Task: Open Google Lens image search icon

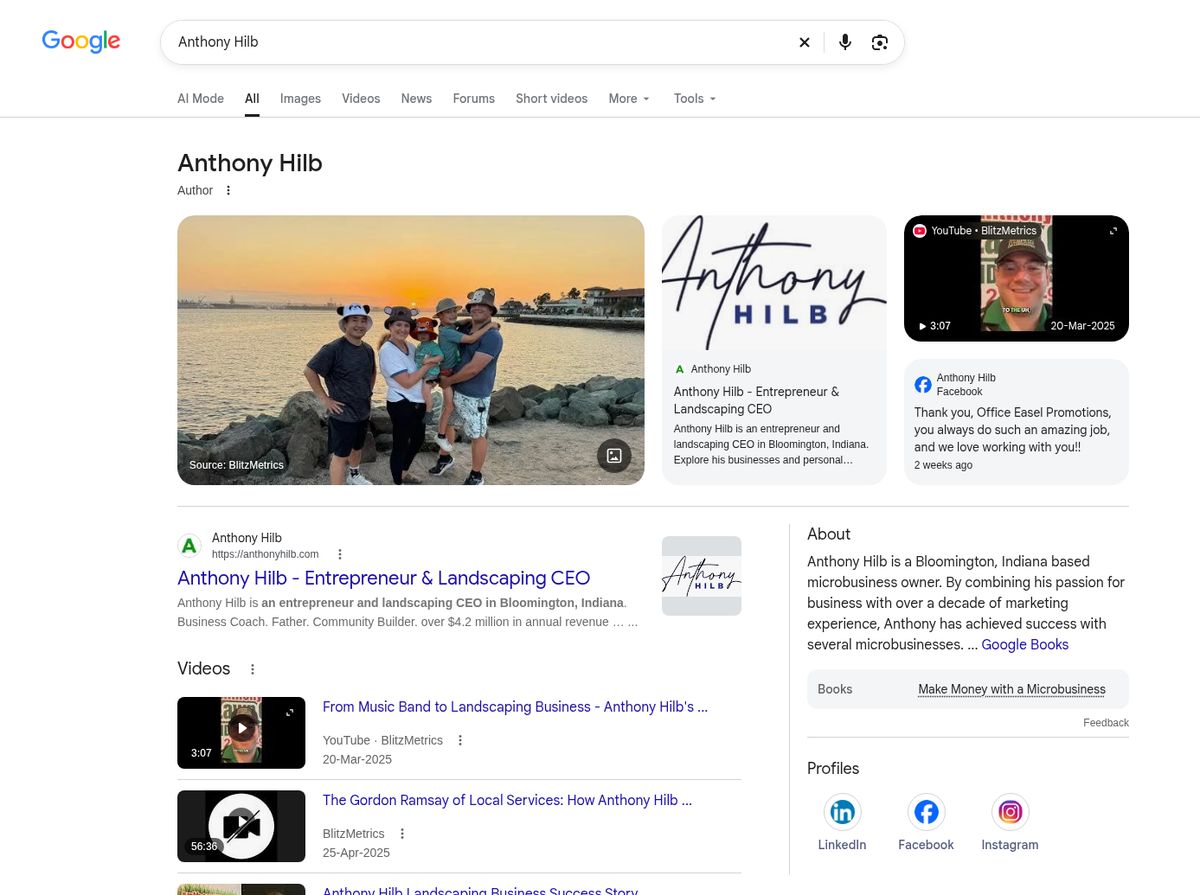Action: (880, 42)
